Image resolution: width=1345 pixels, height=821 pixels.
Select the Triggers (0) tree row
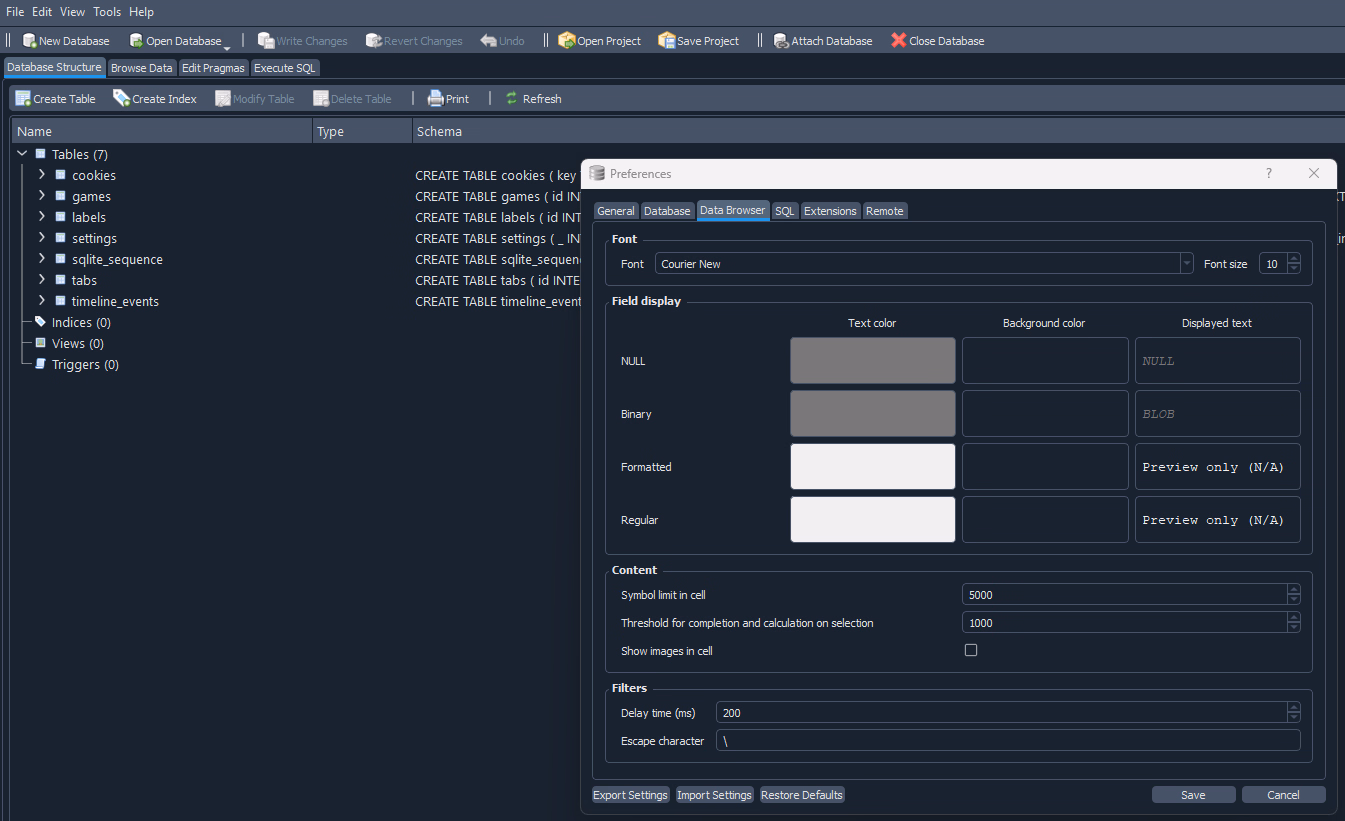[x=85, y=364]
